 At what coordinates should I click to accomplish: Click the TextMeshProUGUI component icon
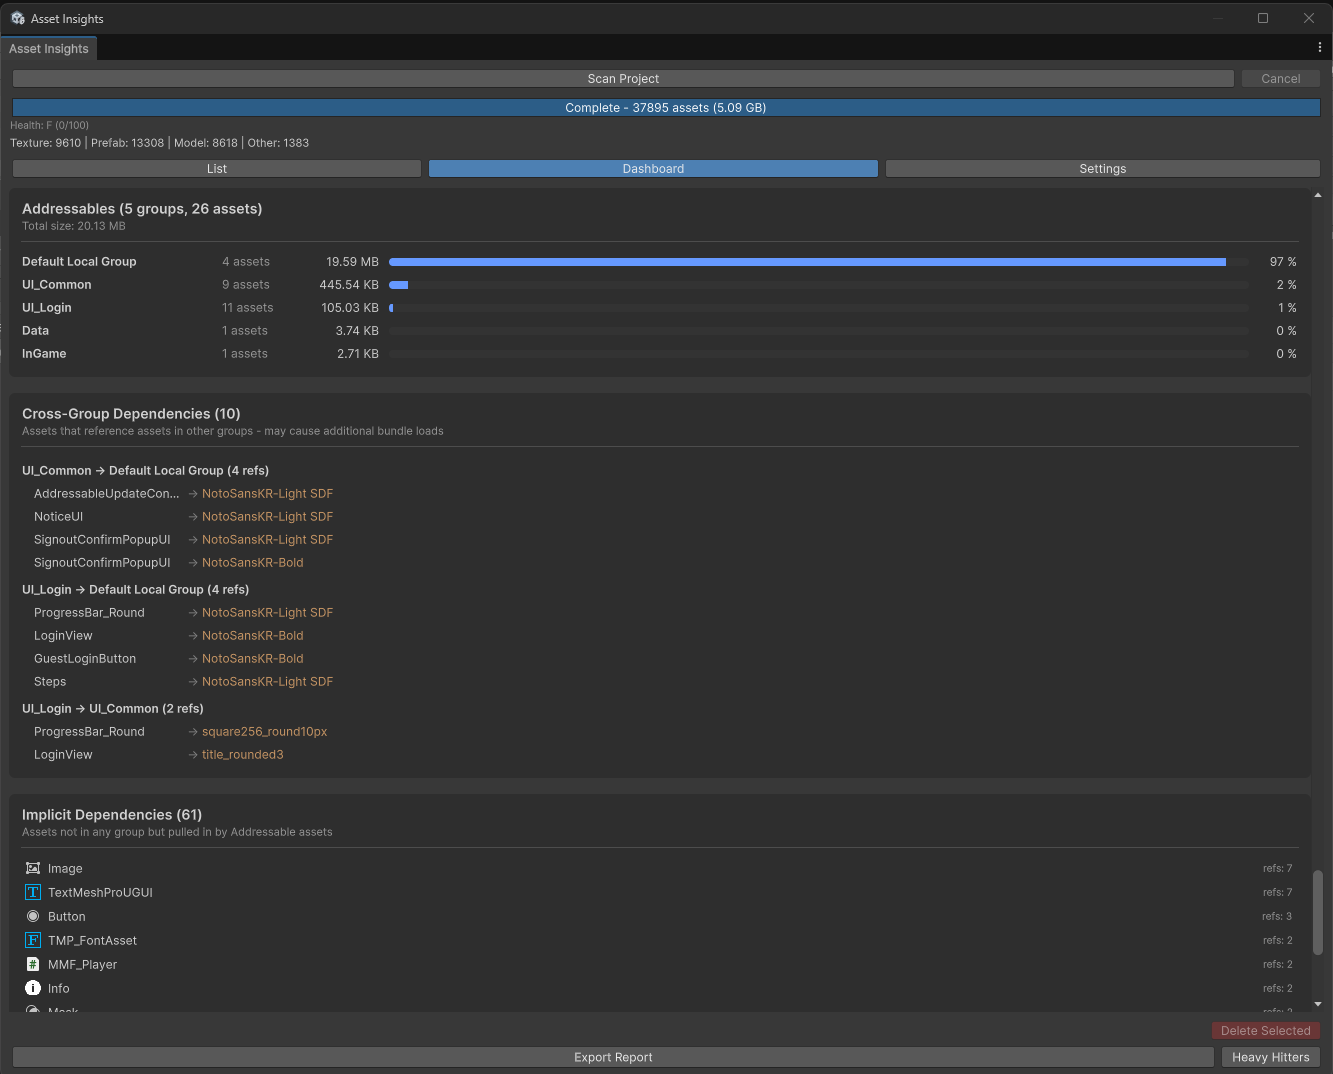pos(33,892)
